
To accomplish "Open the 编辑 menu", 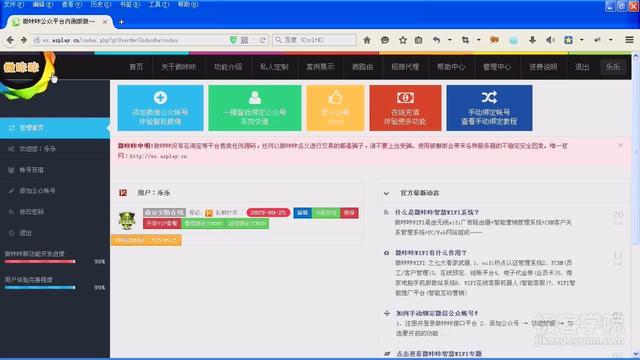I will point(42,4).
